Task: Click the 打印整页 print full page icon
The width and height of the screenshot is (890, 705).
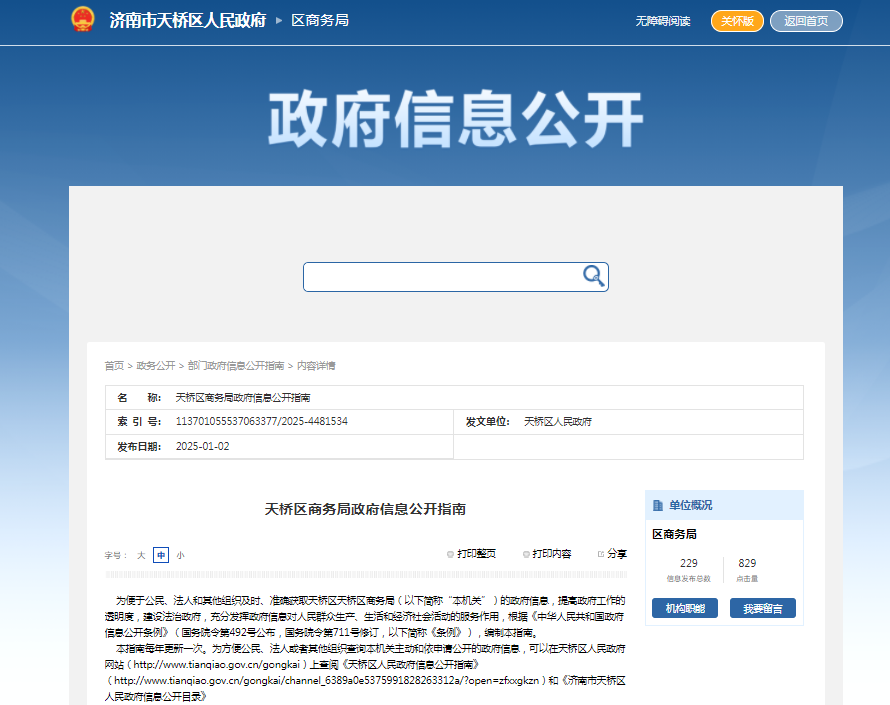Action: click(x=451, y=554)
